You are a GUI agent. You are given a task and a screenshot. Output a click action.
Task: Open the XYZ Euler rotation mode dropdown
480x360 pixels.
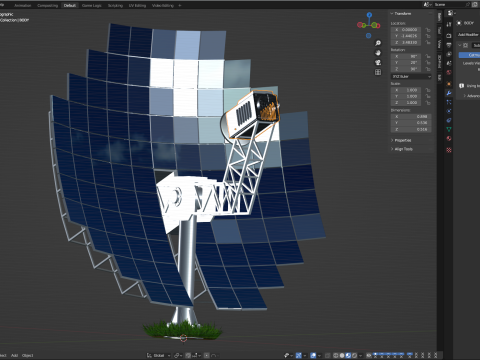[x=411, y=77]
